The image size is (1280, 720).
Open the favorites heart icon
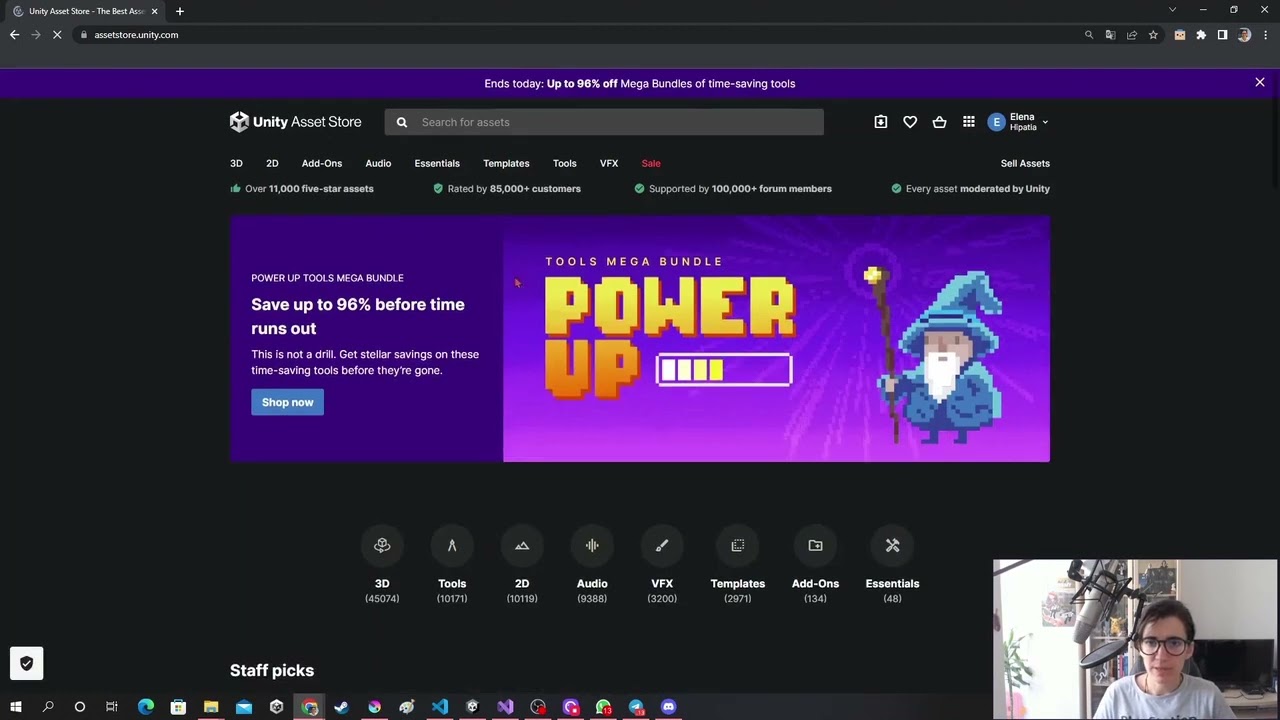910,122
